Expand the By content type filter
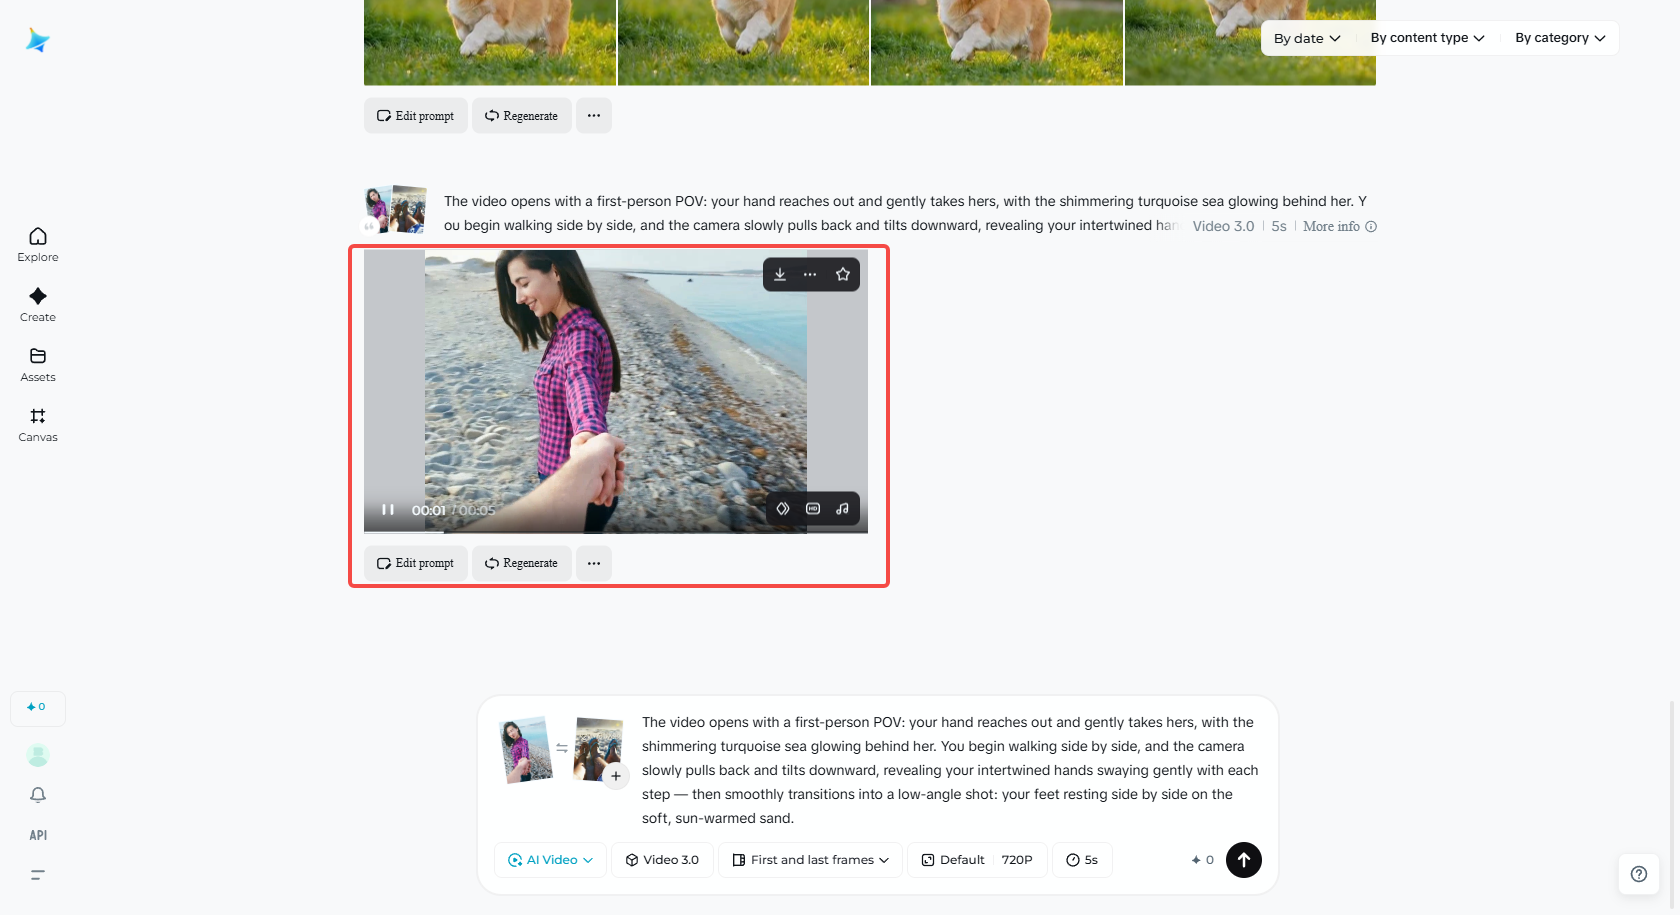Image resolution: width=1680 pixels, height=915 pixels. (1427, 38)
